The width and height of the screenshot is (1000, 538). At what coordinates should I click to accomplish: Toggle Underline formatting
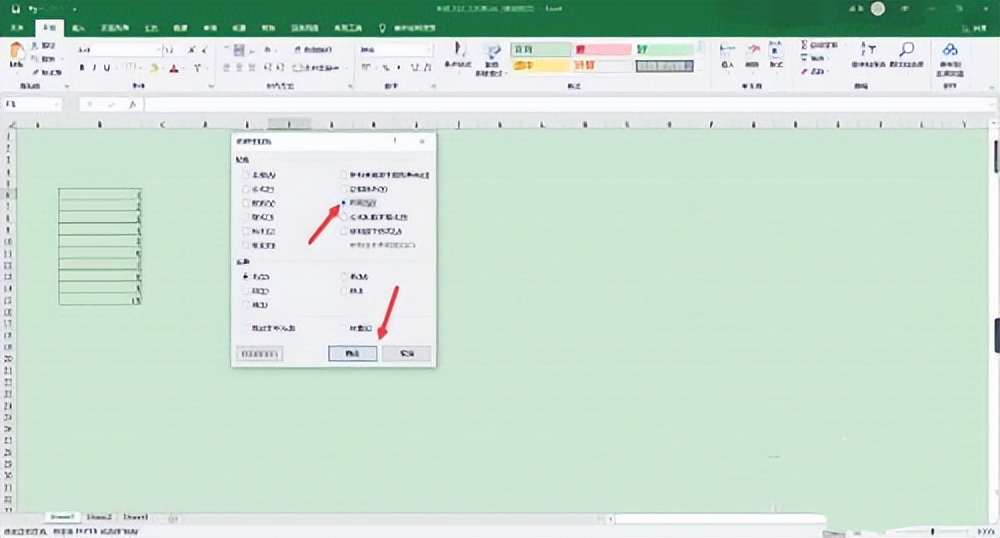(107, 68)
